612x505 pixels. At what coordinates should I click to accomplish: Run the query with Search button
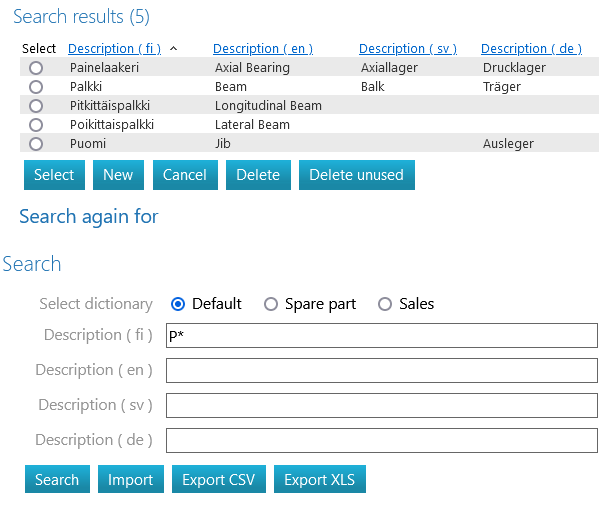tap(57, 480)
